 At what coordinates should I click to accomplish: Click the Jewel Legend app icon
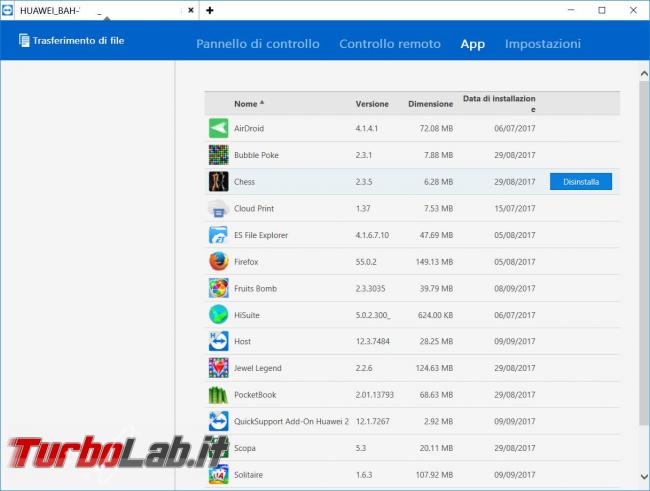coord(218,368)
